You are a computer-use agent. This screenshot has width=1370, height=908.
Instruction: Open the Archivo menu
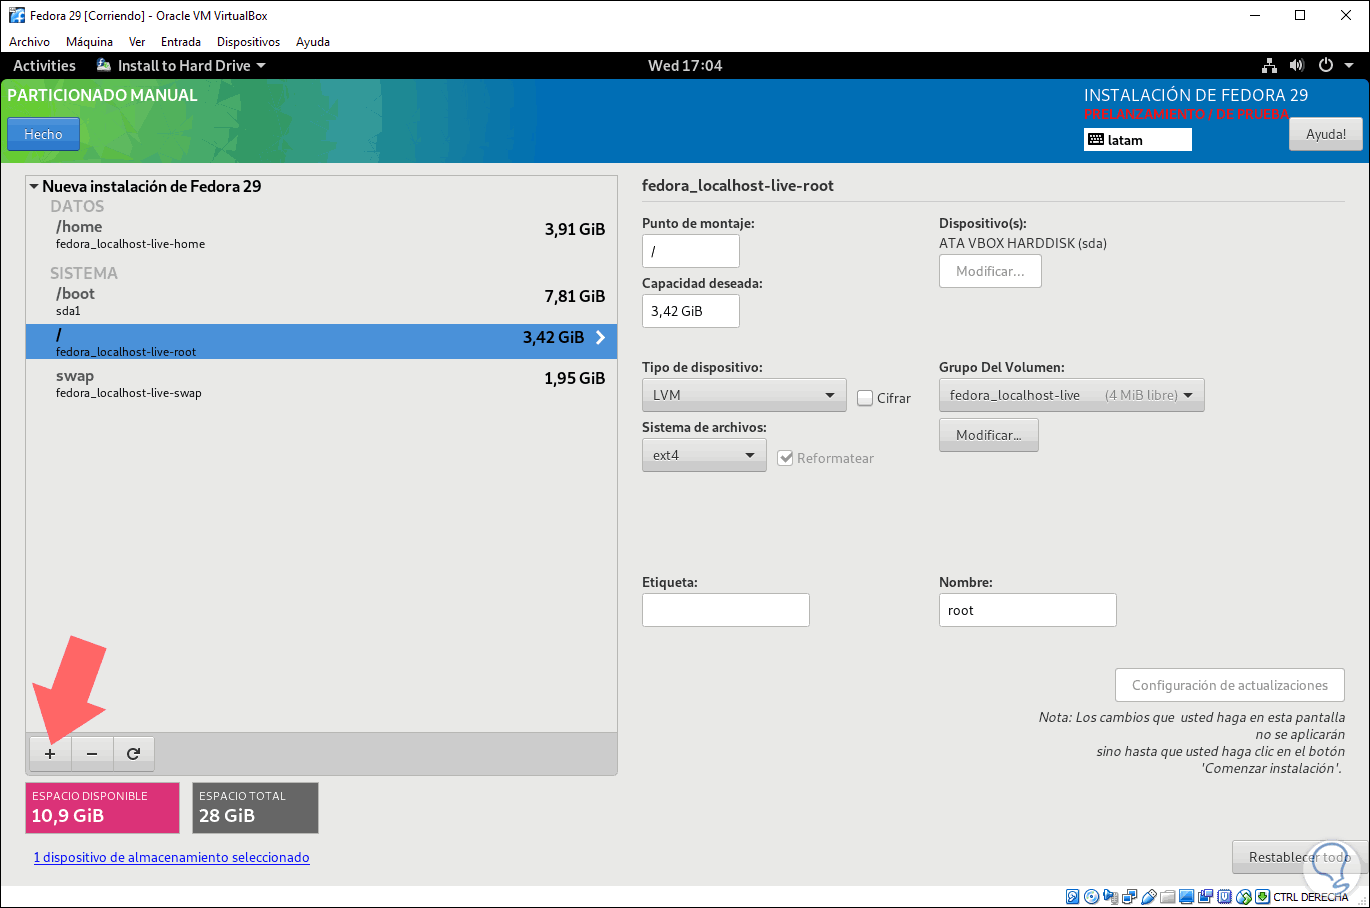coord(29,42)
